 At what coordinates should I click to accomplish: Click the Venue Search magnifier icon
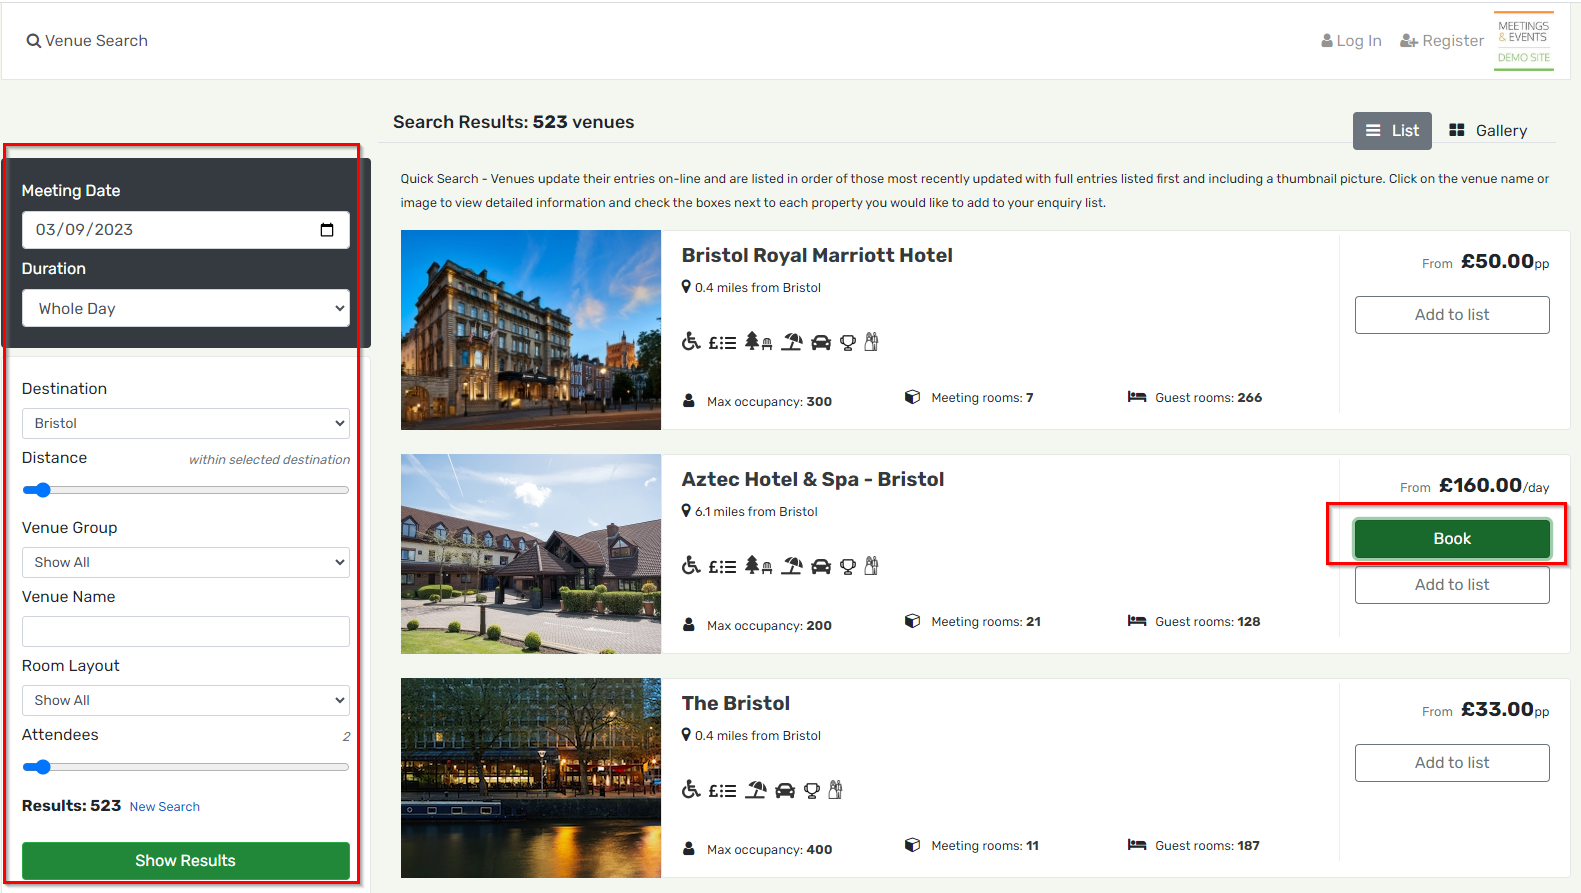(34, 41)
